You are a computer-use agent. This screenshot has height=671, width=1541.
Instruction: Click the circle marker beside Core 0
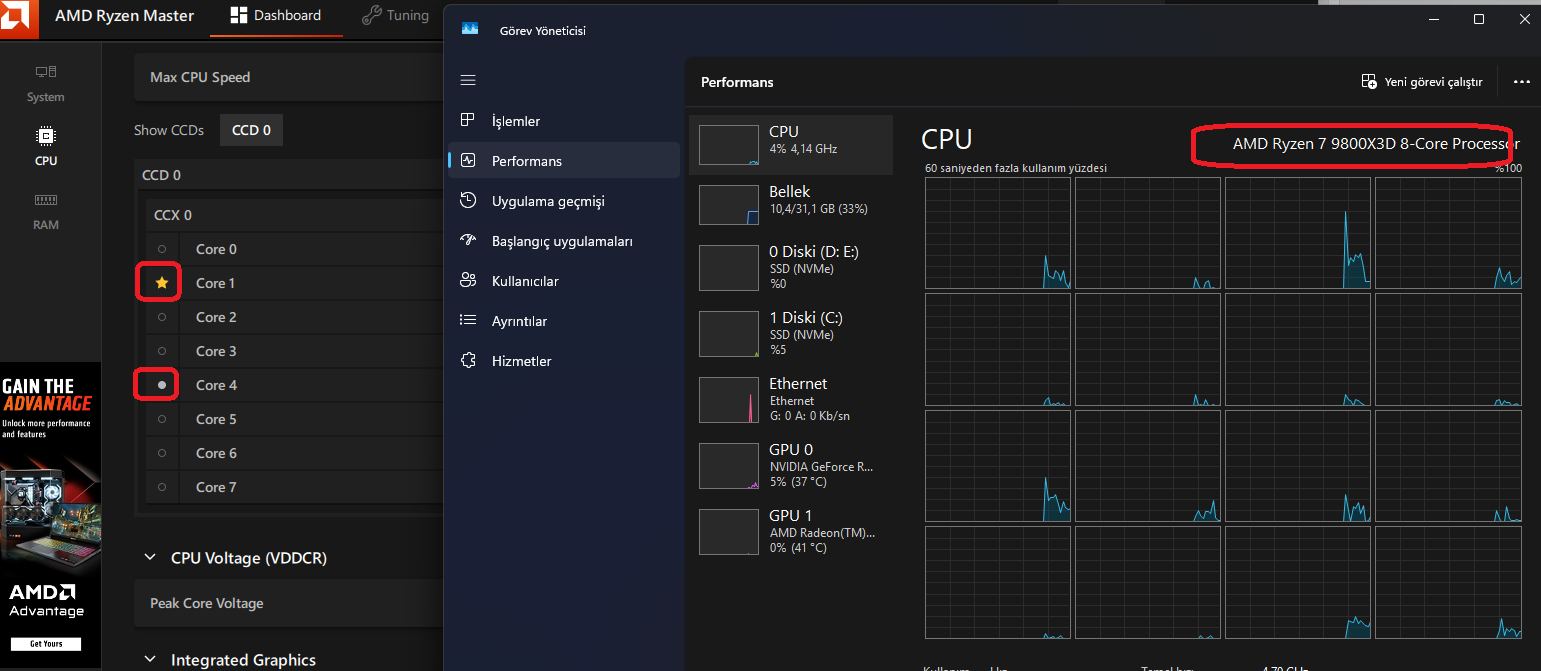(162, 249)
